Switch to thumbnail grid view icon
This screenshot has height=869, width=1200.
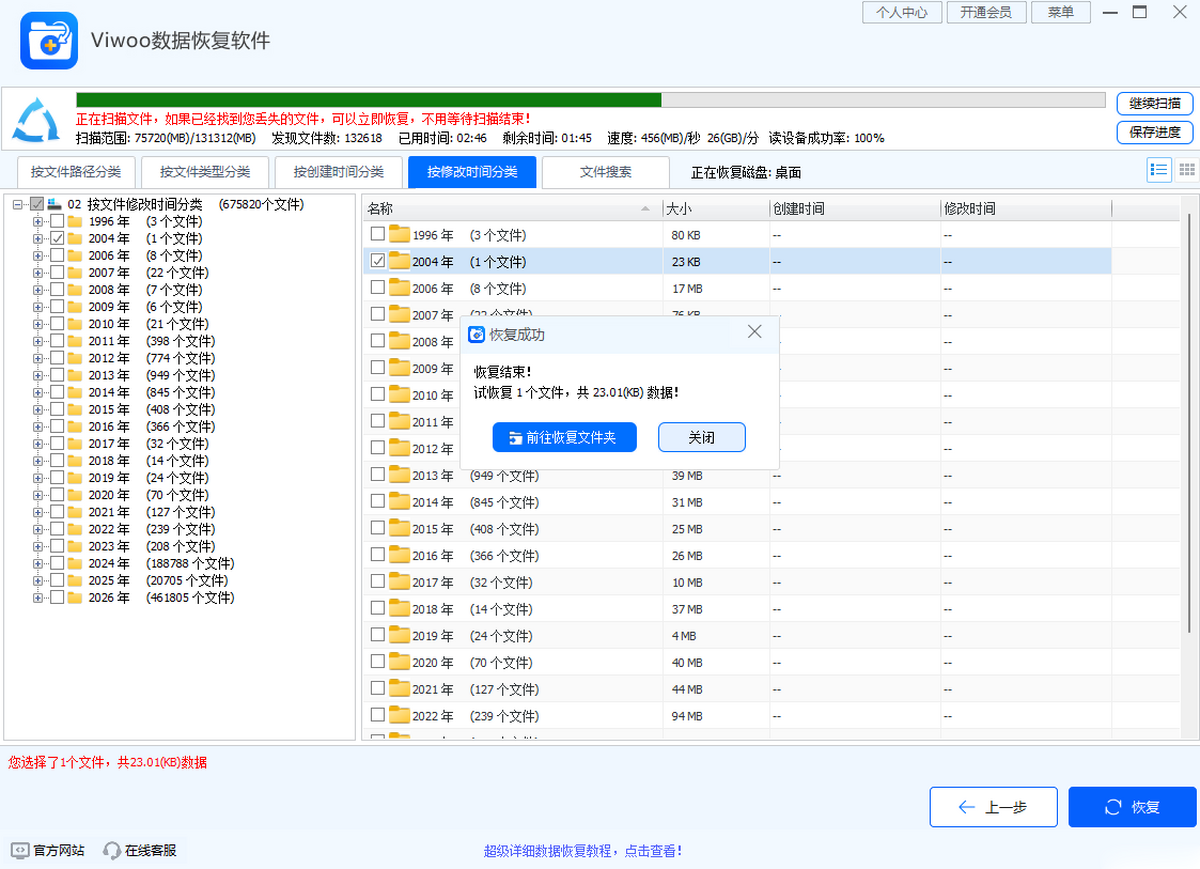point(1187,171)
